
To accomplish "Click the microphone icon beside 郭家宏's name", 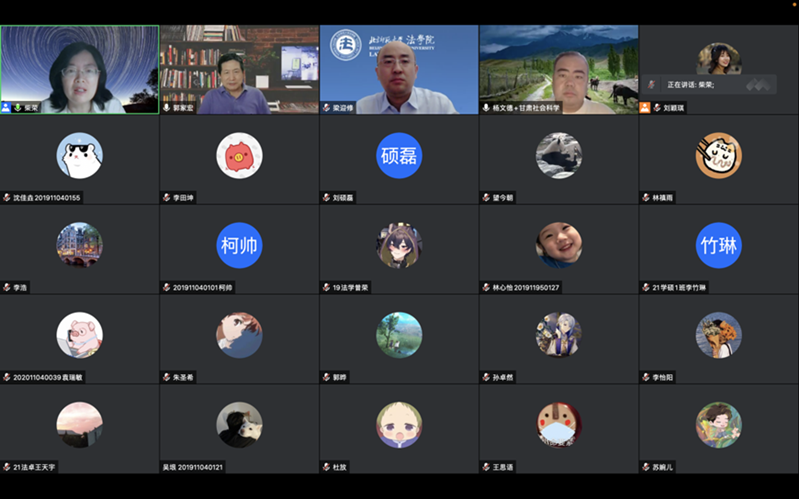I will tap(166, 107).
